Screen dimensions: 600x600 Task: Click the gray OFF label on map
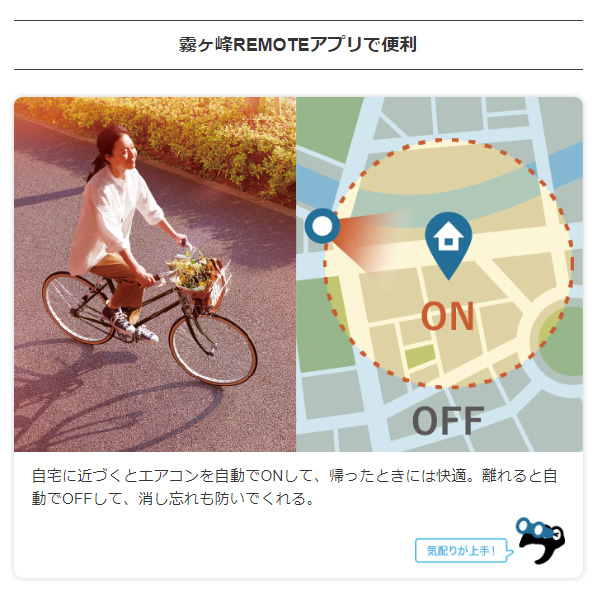(x=448, y=421)
